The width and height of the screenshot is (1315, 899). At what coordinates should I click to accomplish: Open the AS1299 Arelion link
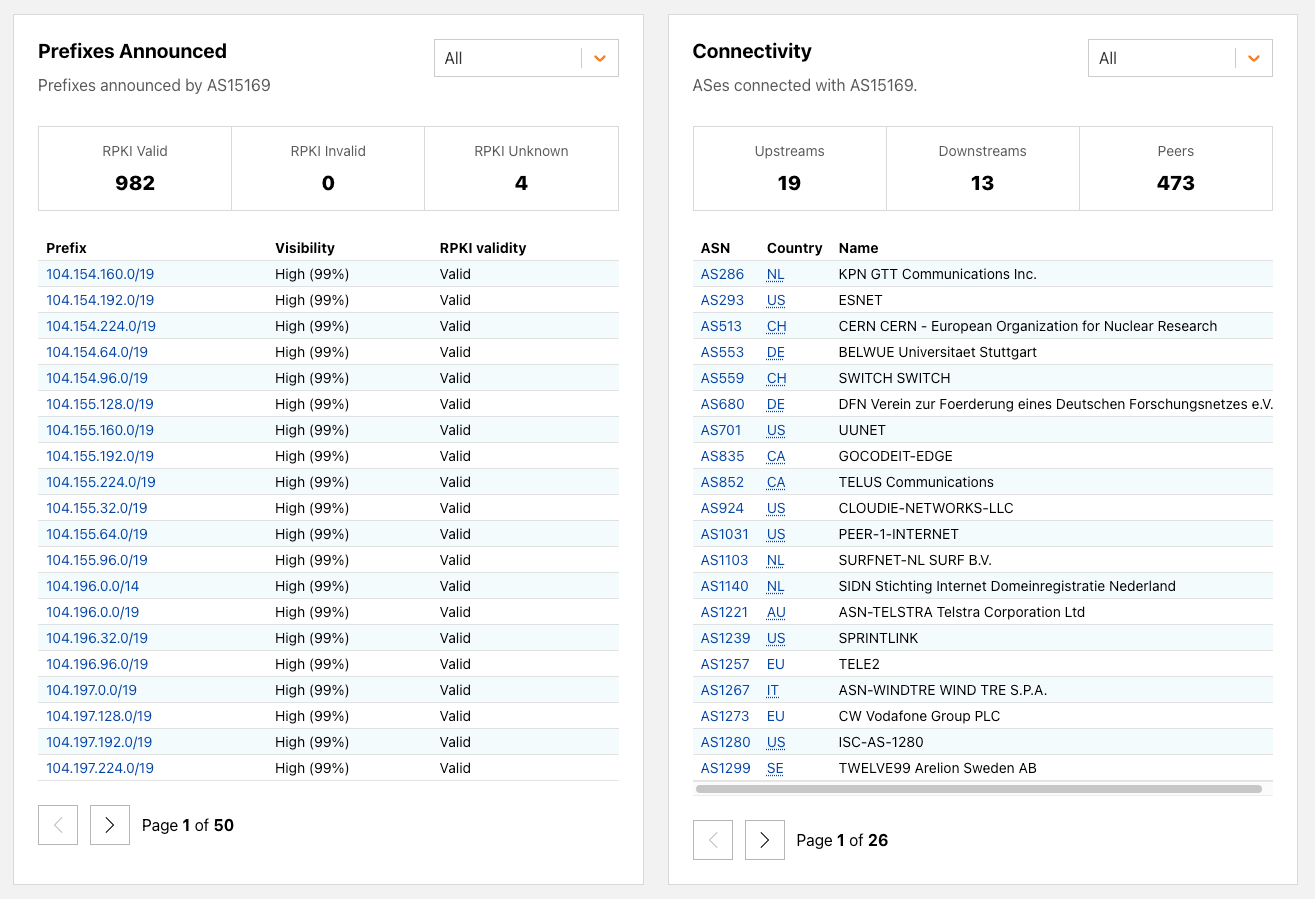click(725, 768)
